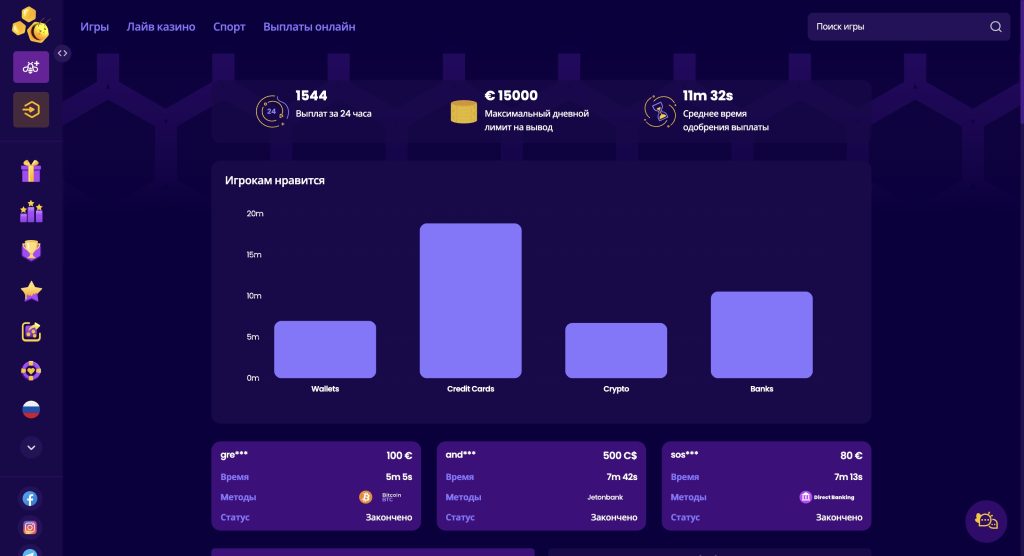
Task: Click the login arrow sidebar icon
Action: coord(31,110)
